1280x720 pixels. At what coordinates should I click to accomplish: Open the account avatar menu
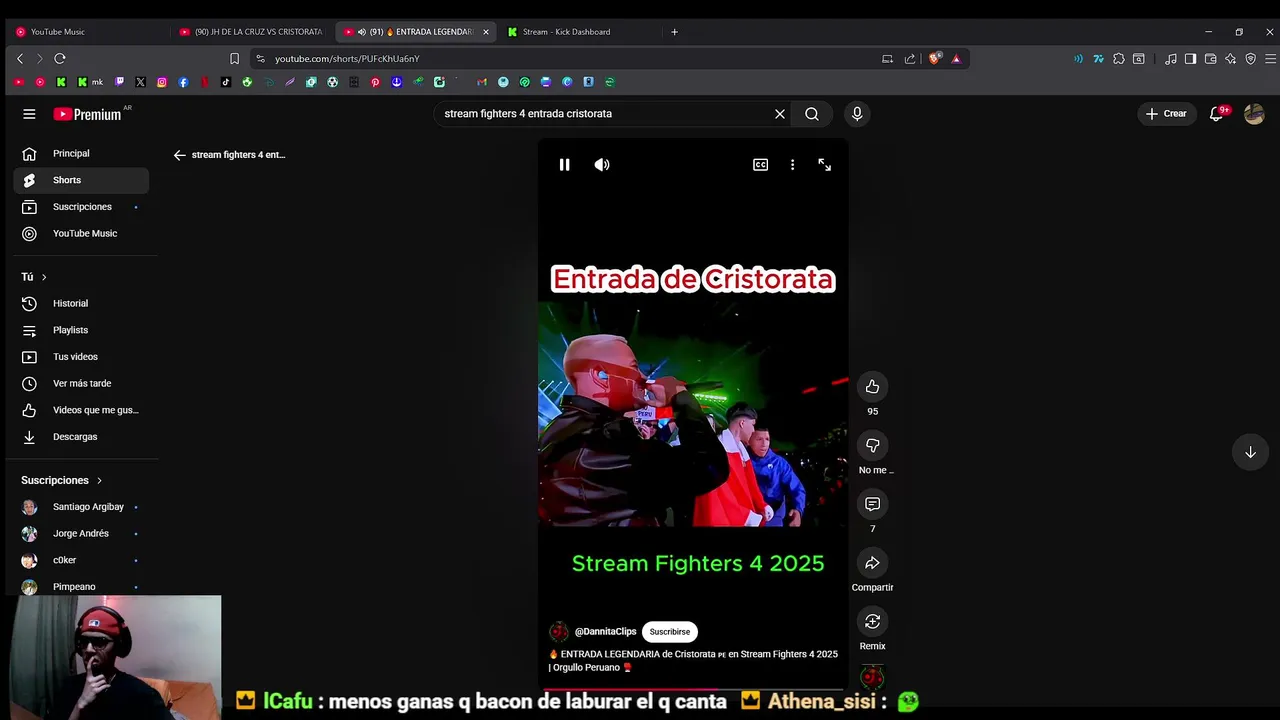click(x=1254, y=114)
